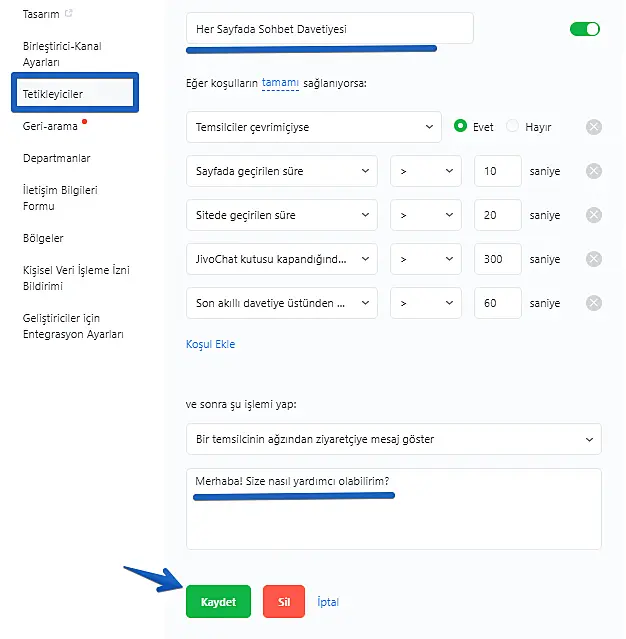
Task: Remove the 'Temsilciler çevrimiçiyse' condition
Action: (x=593, y=127)
